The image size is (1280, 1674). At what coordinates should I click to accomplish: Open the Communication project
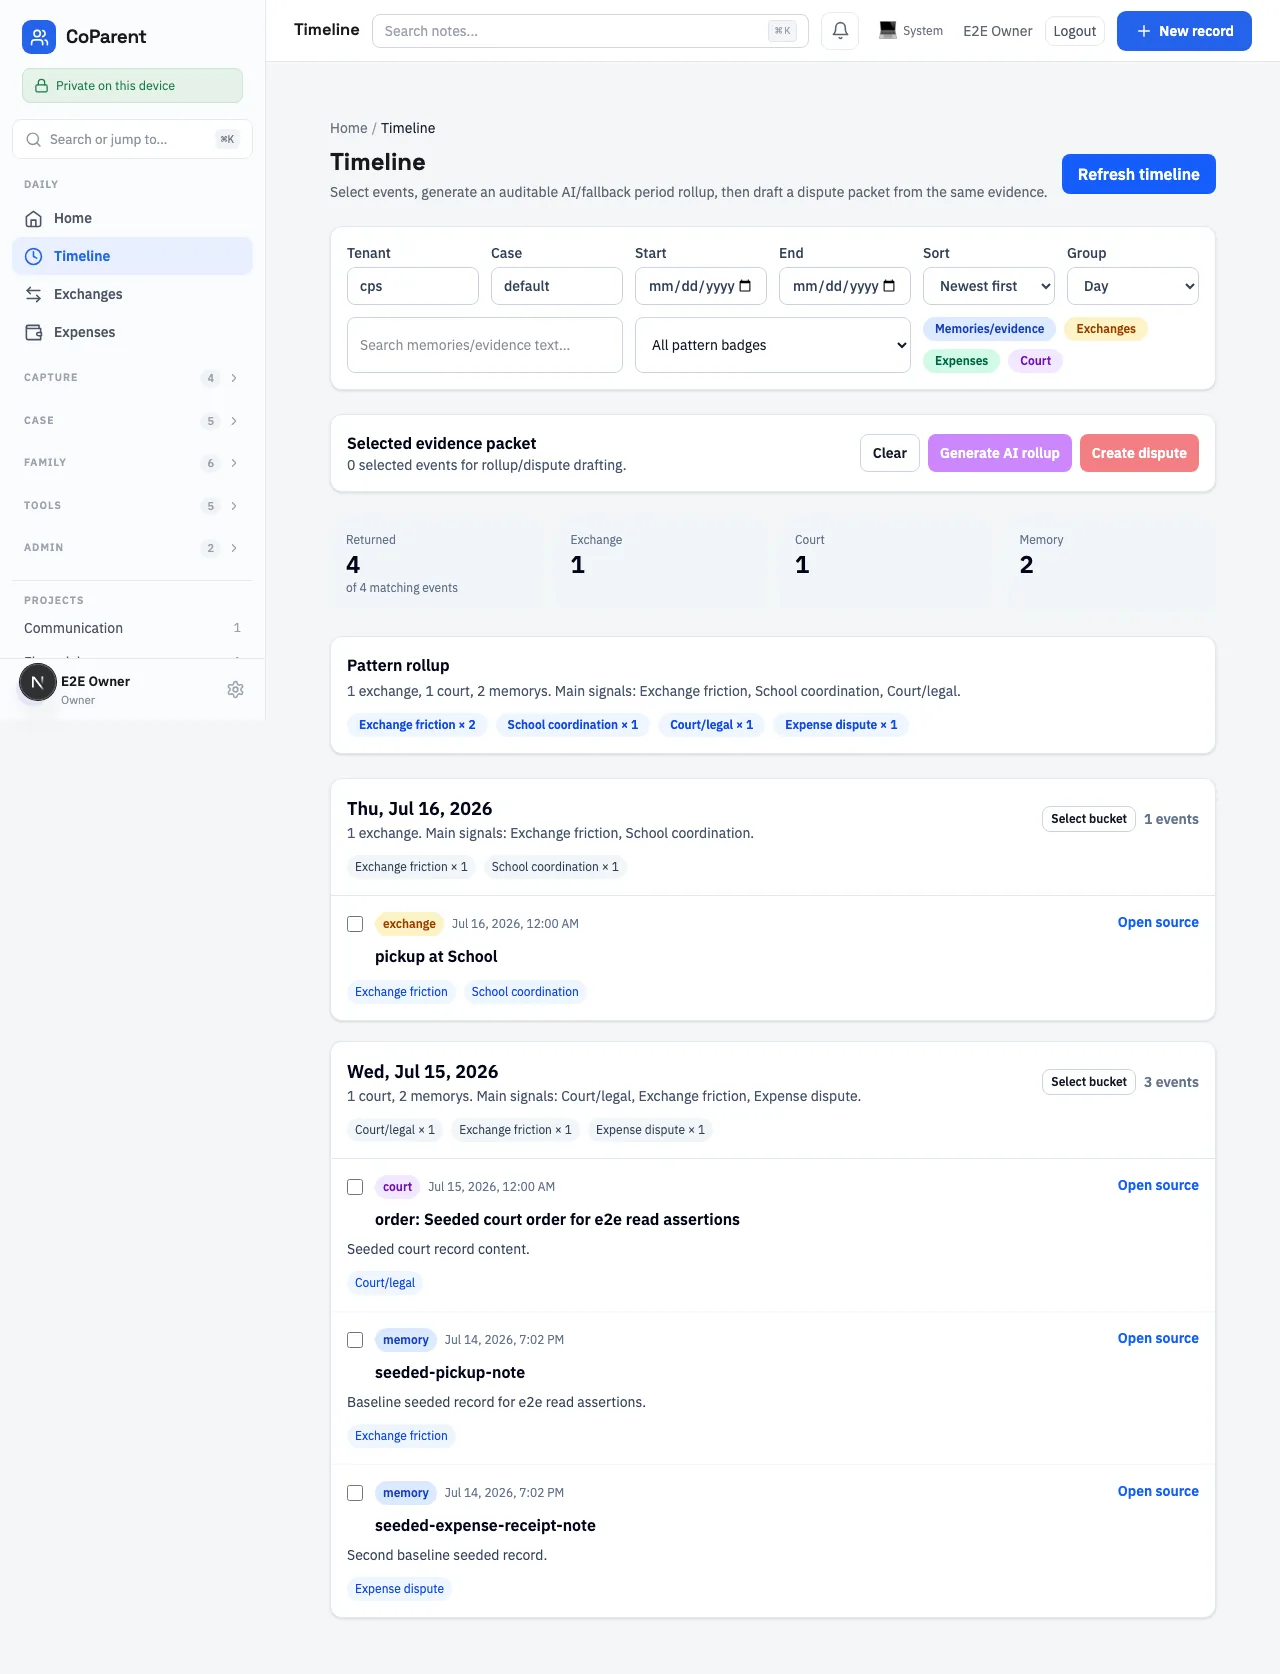(x=132, y=628)
